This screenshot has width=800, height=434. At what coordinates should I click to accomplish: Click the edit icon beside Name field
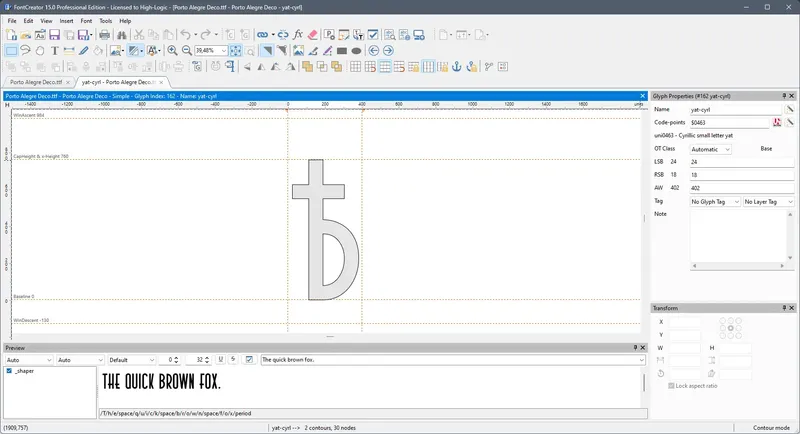[x=789, y=110]
